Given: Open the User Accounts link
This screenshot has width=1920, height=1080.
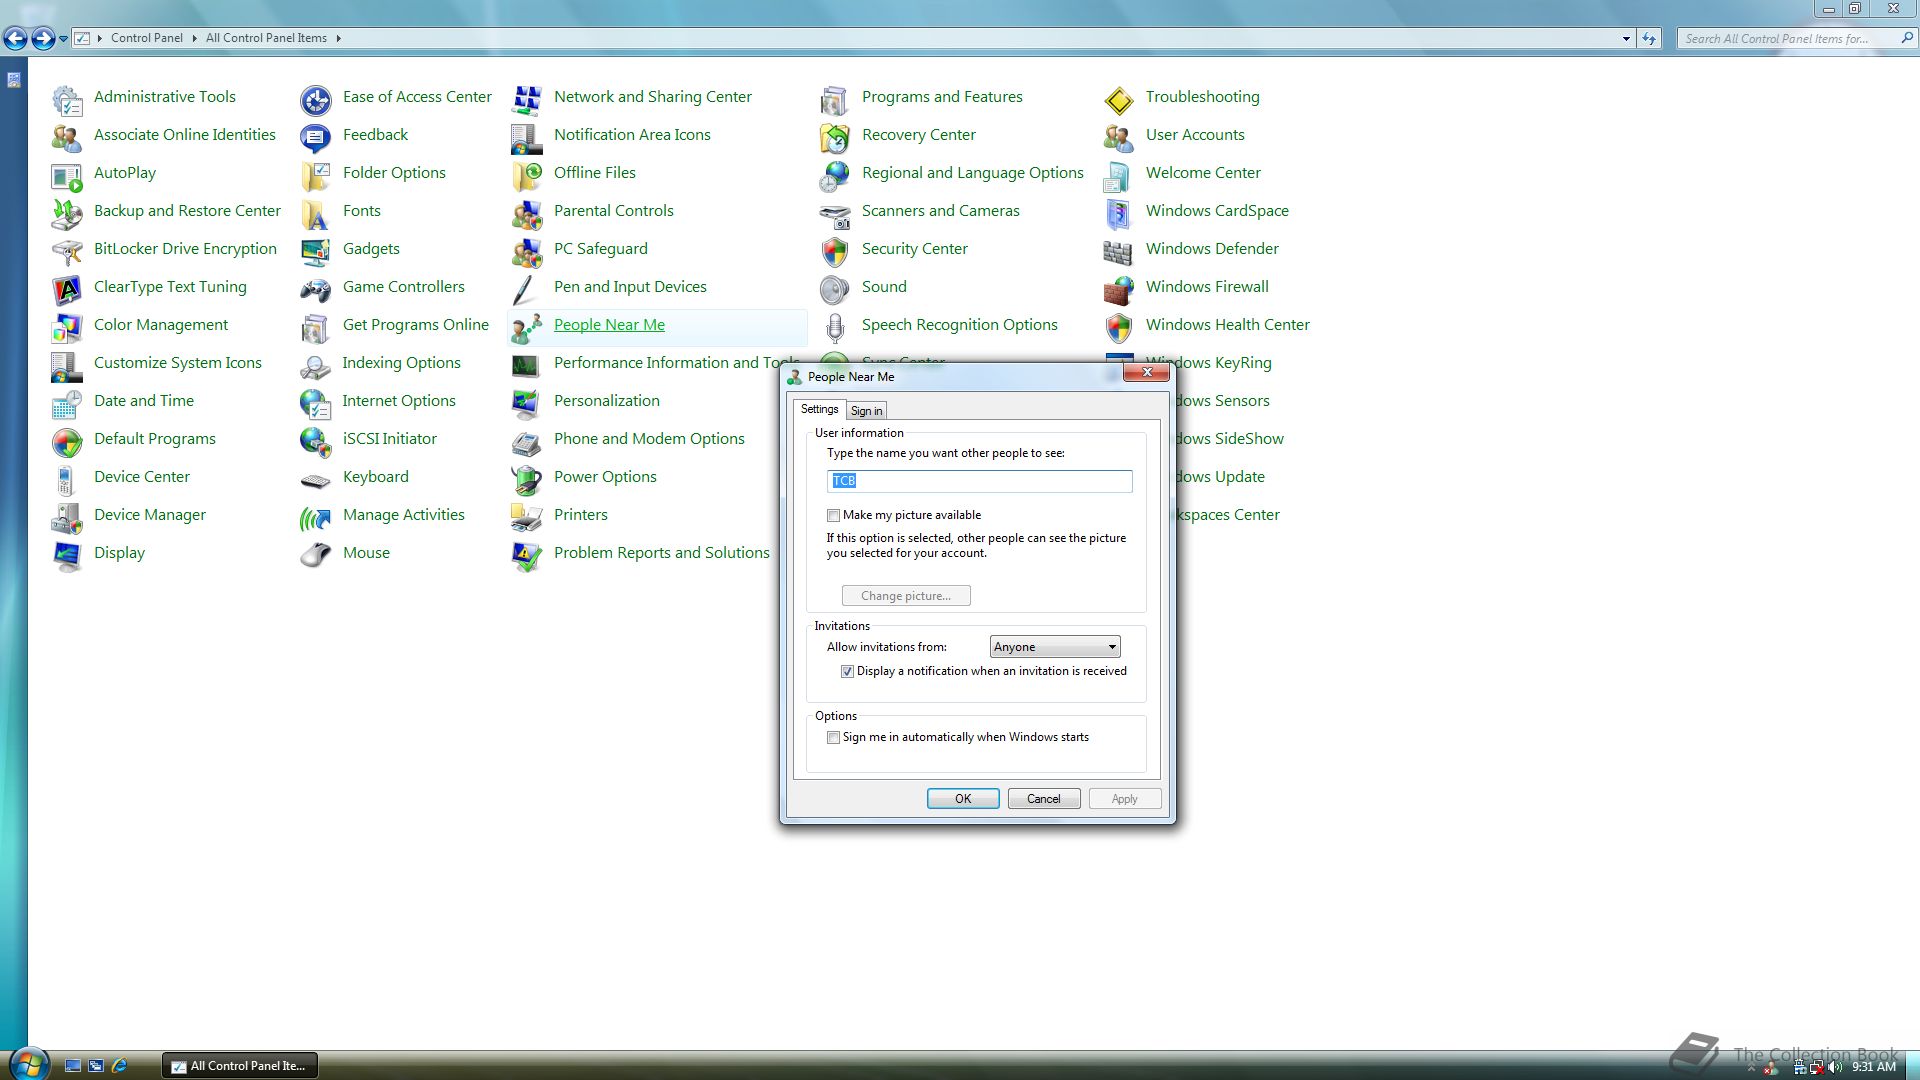Looking at the screenshot, I should [1195, 135].
